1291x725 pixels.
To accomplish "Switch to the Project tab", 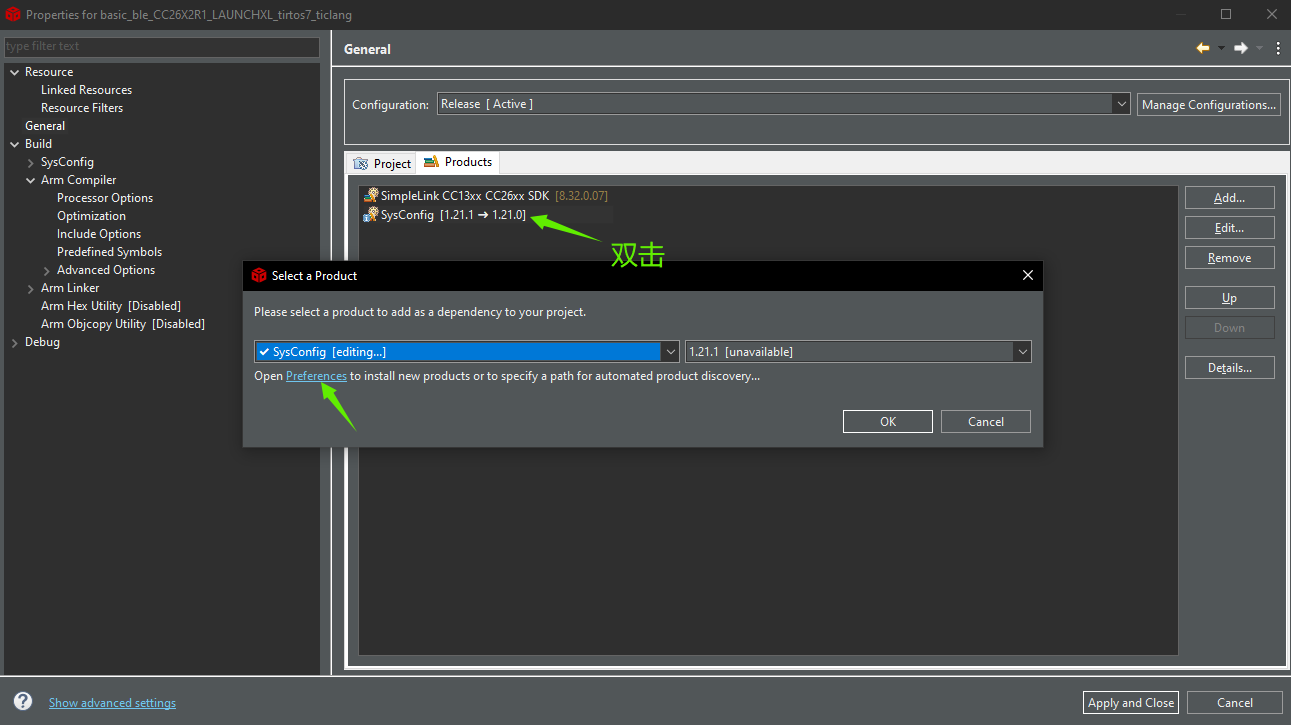I will click(382, 163).
